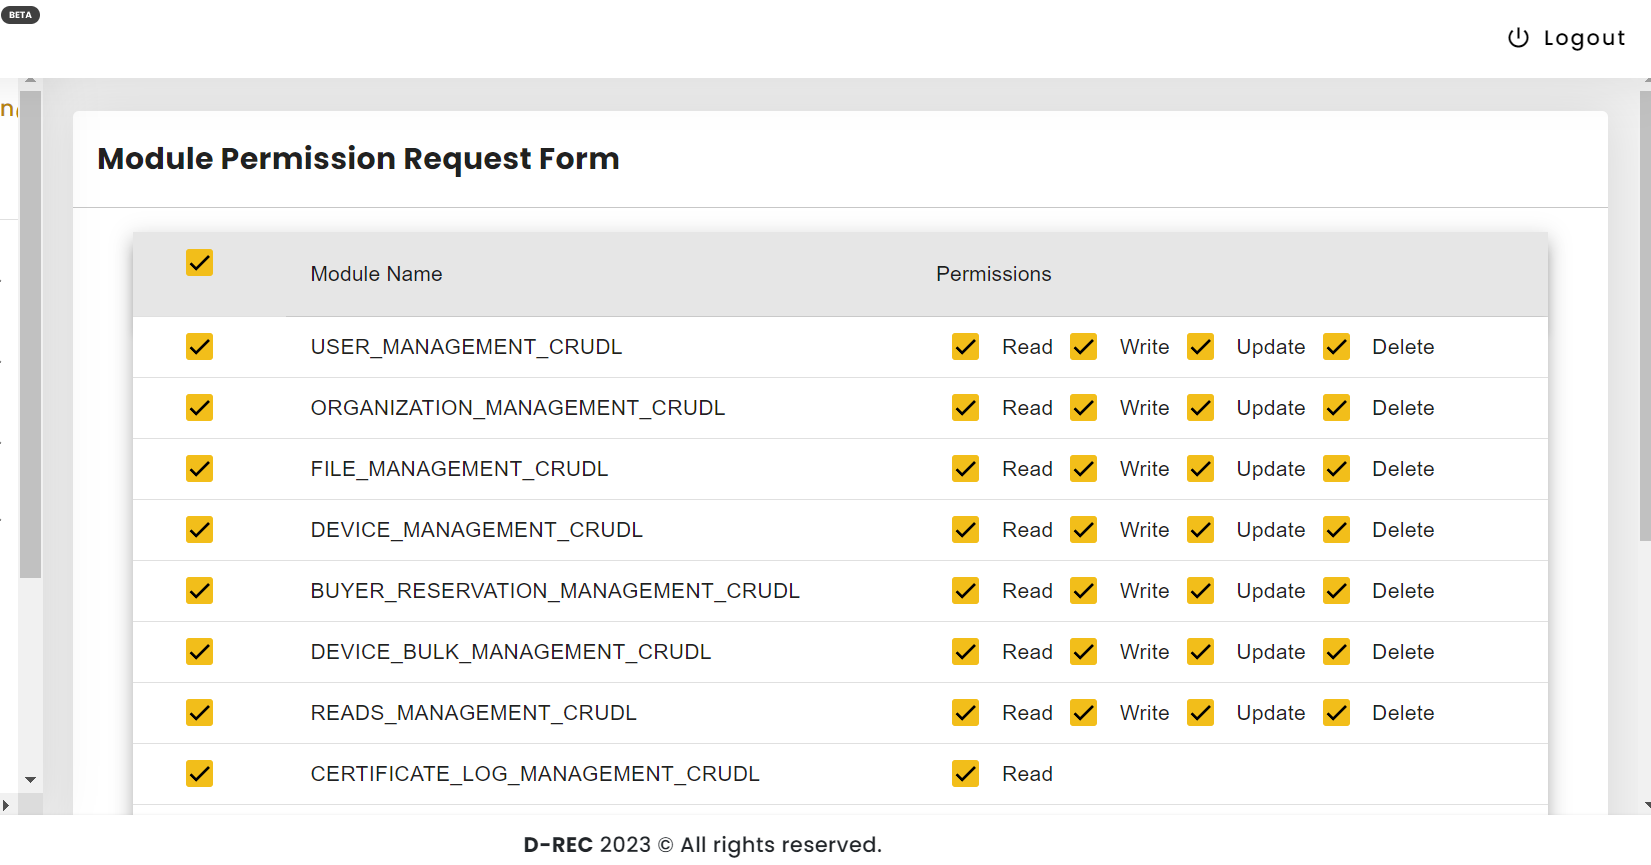This screenshot has height=865, width=1651.
Task: Toggle Delete permission for FILE_MANAGEMENT_CRUDL
Action: click(x=1336, y=469)
